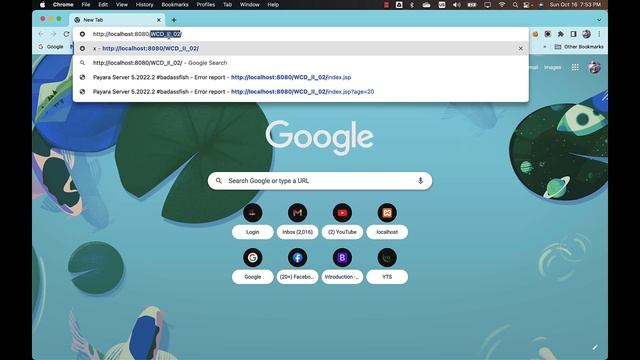Viewport: 640px width, 360px height.
Task: Open the index.jsp?age=20 suggestion
Action: coord(301,92)
